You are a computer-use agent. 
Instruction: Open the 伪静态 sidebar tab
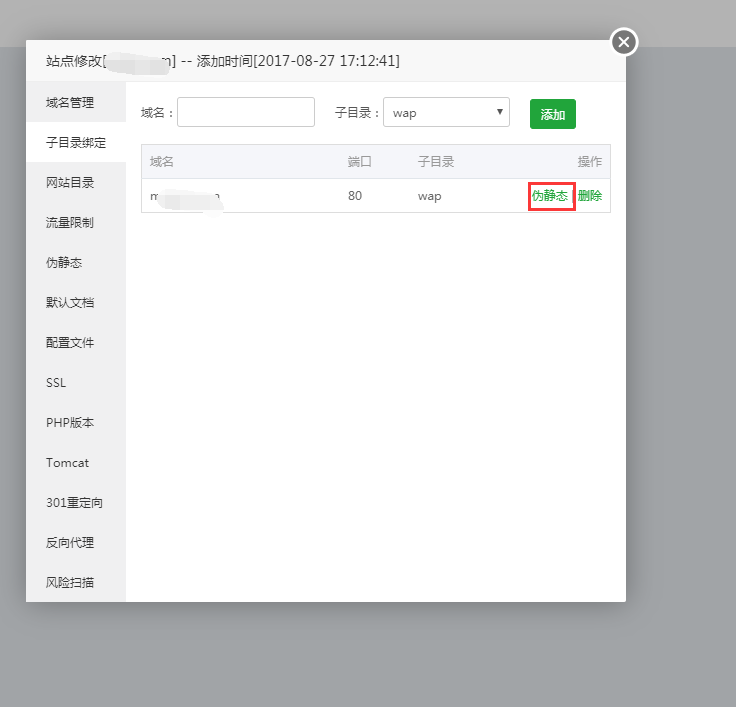pos(76,262)
